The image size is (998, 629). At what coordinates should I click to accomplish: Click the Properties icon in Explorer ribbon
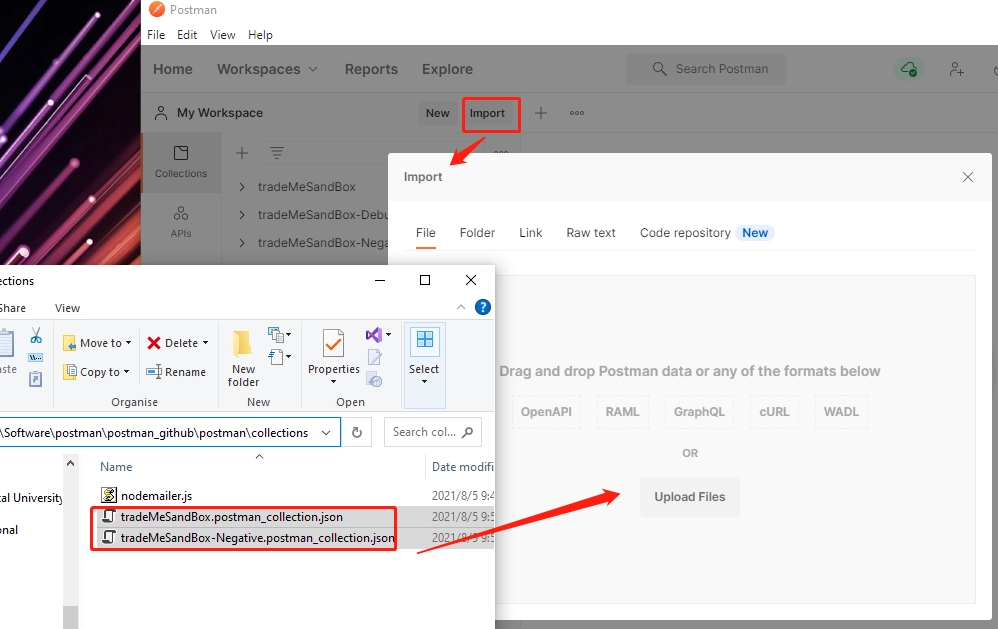[334, 344]
